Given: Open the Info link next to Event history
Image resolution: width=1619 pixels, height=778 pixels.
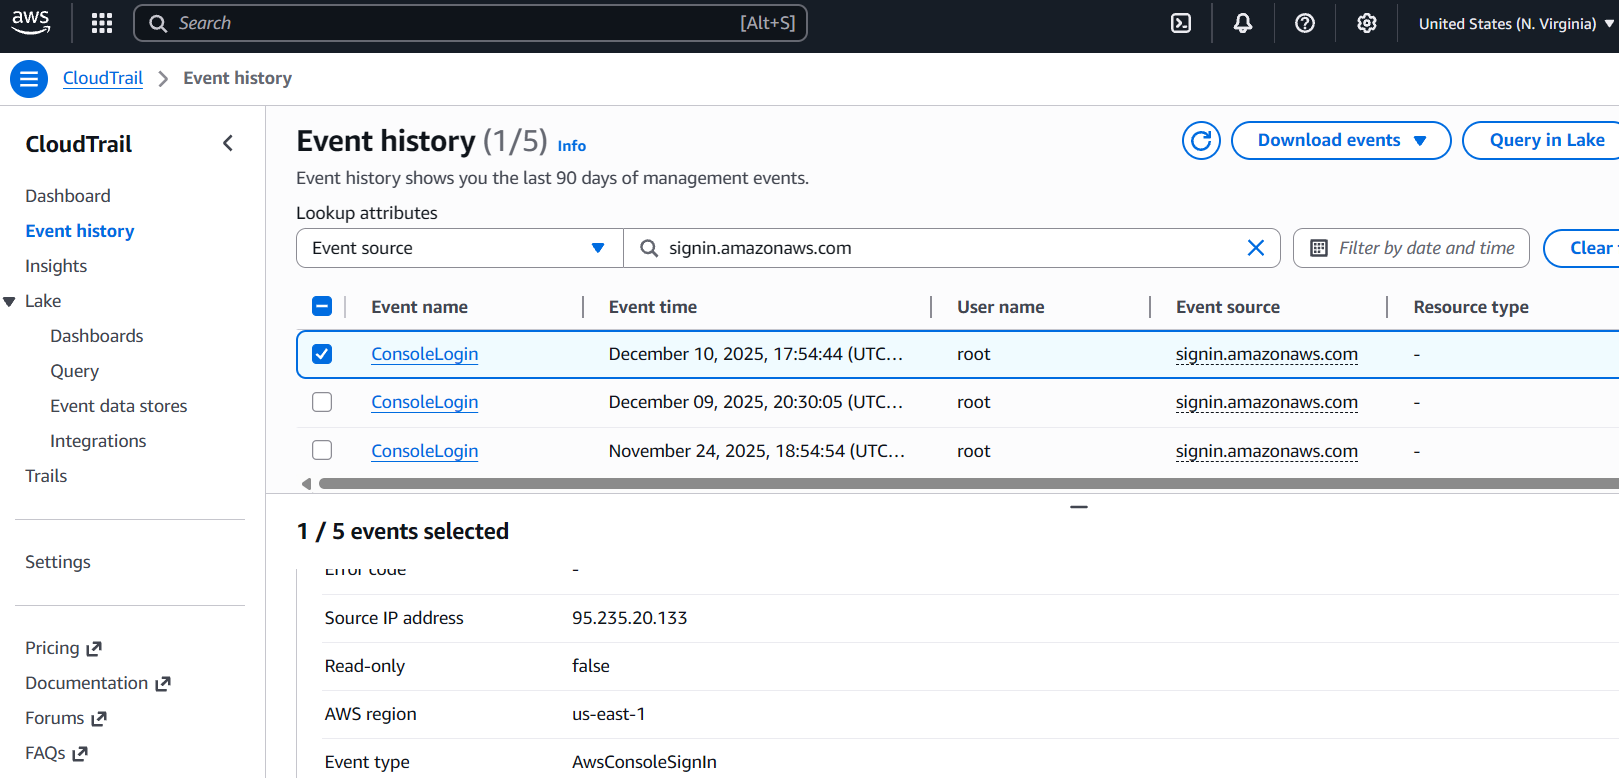Looking at the screenshot, I should (x=572, y=146).
